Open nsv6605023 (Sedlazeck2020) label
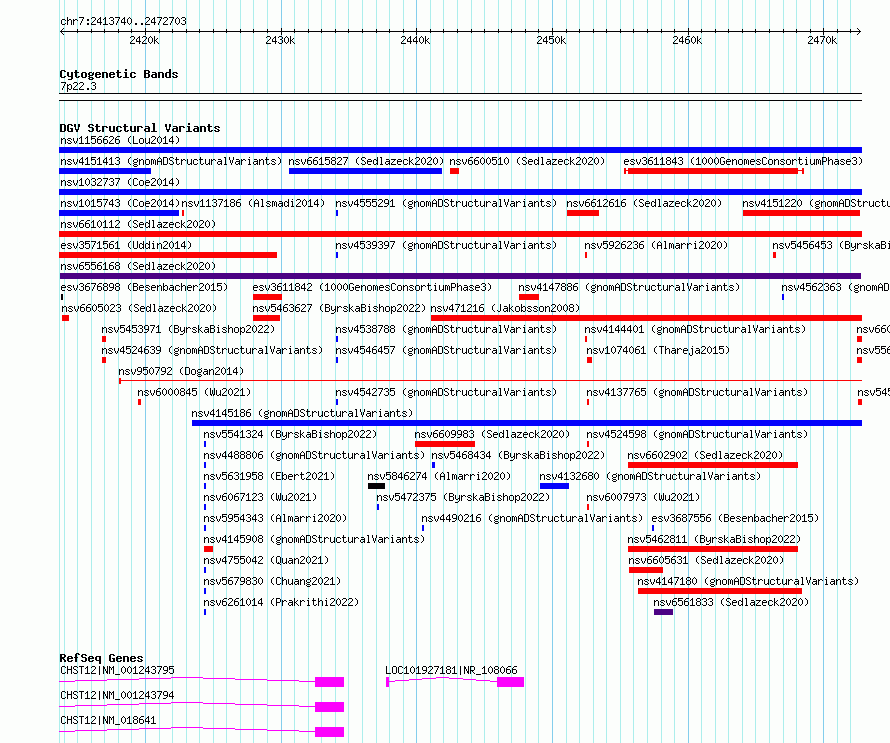The width and height of the screenshot is (890, 743). [x=139, y=308]
